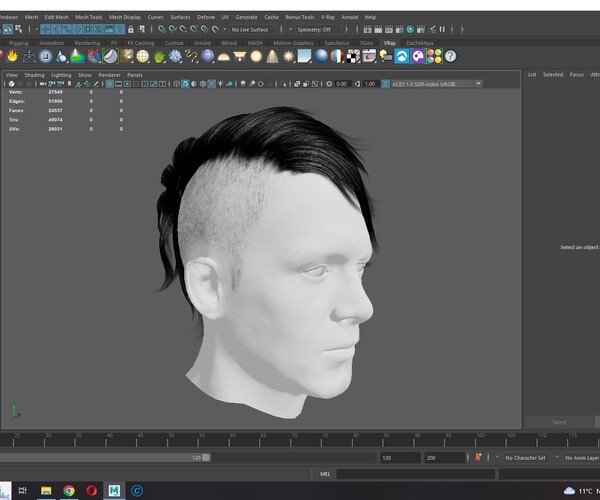Toggle viewport color management button
Viewport: 600px width, 500px height.
coord(386,84)
